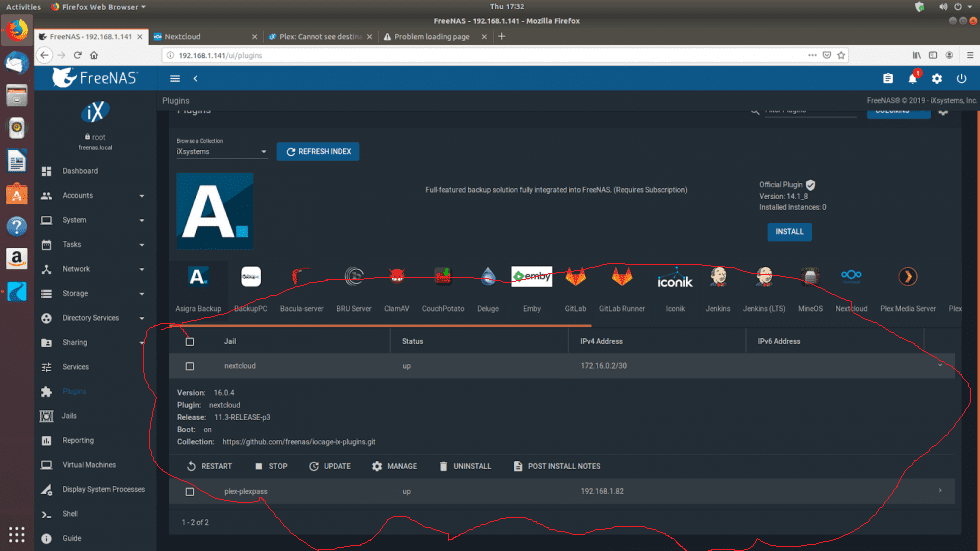980x551 pixels.
Task: Select the BackupPC plugin icon
Action: pos(251,276)
